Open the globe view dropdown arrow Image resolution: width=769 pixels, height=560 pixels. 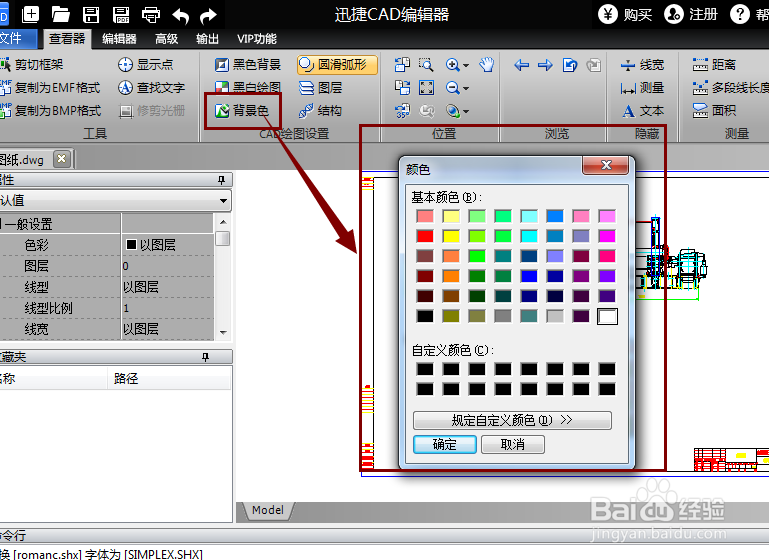pos(466,111)
